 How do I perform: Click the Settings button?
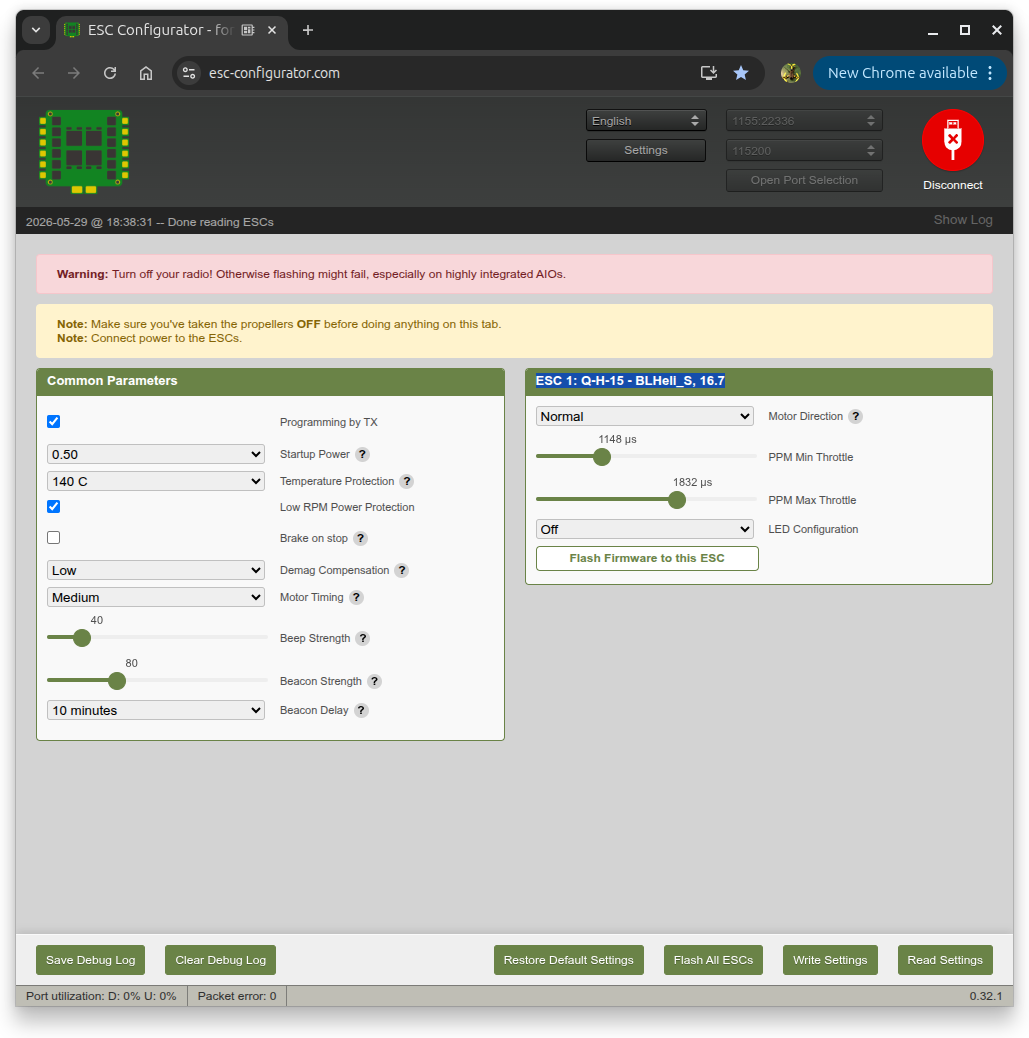pyautogui.click(x=646, y=150)
